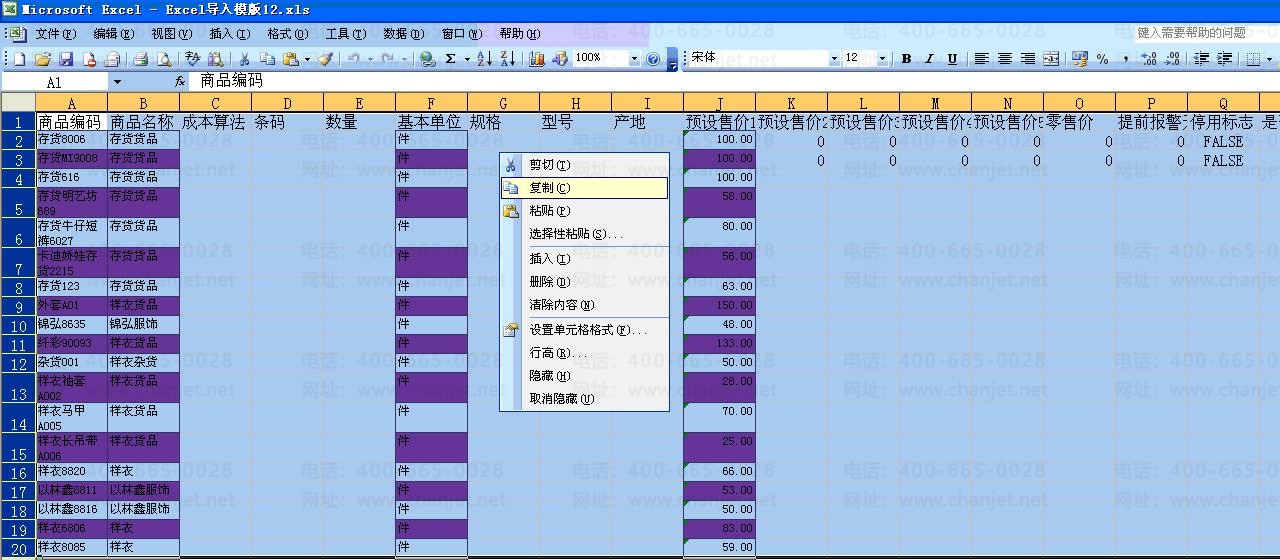This screenshot has height=560, width=1280.
Task: Open the Chart Wizard icon
Action: (537, 60)
